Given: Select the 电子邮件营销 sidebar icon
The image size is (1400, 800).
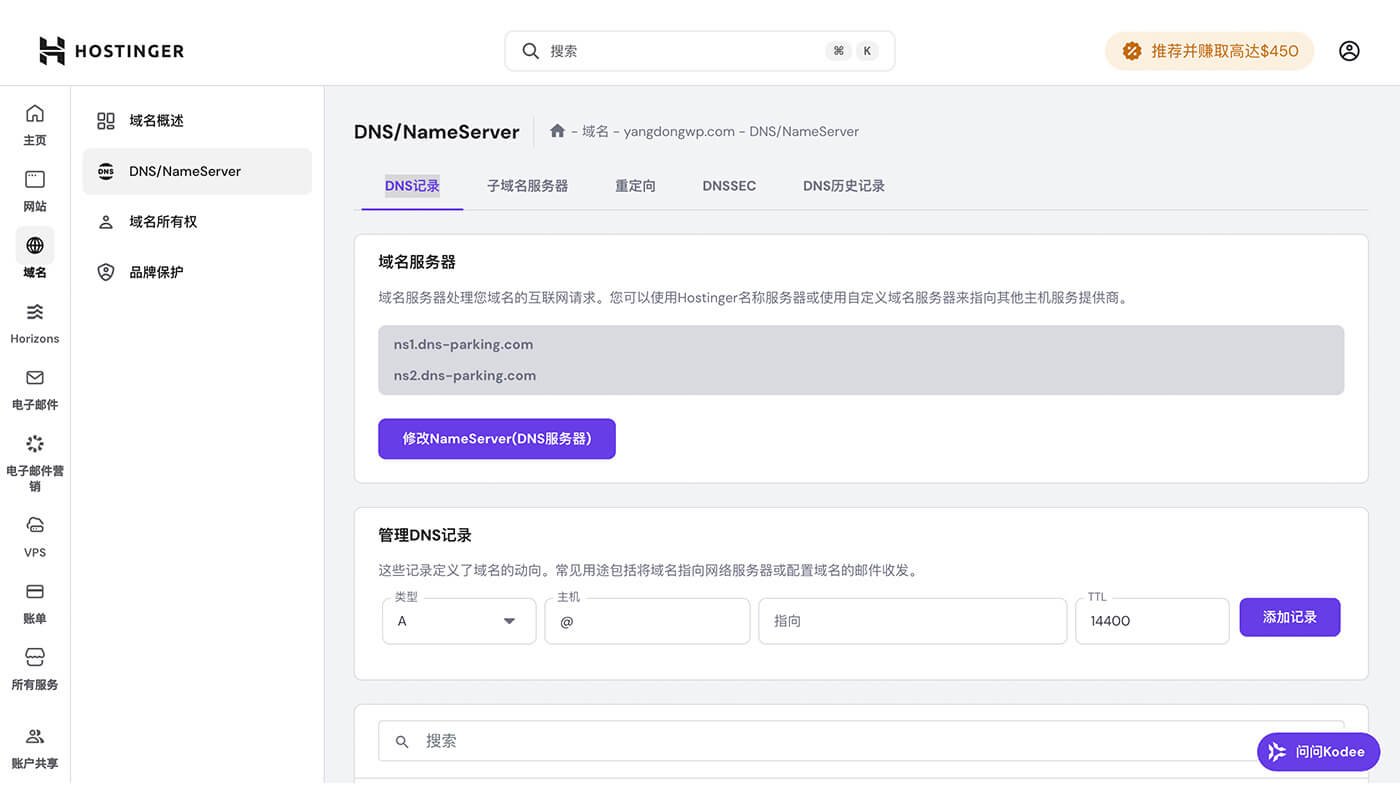Looking at the screenshot, I should pyautogui.click(x=35, y=443).
